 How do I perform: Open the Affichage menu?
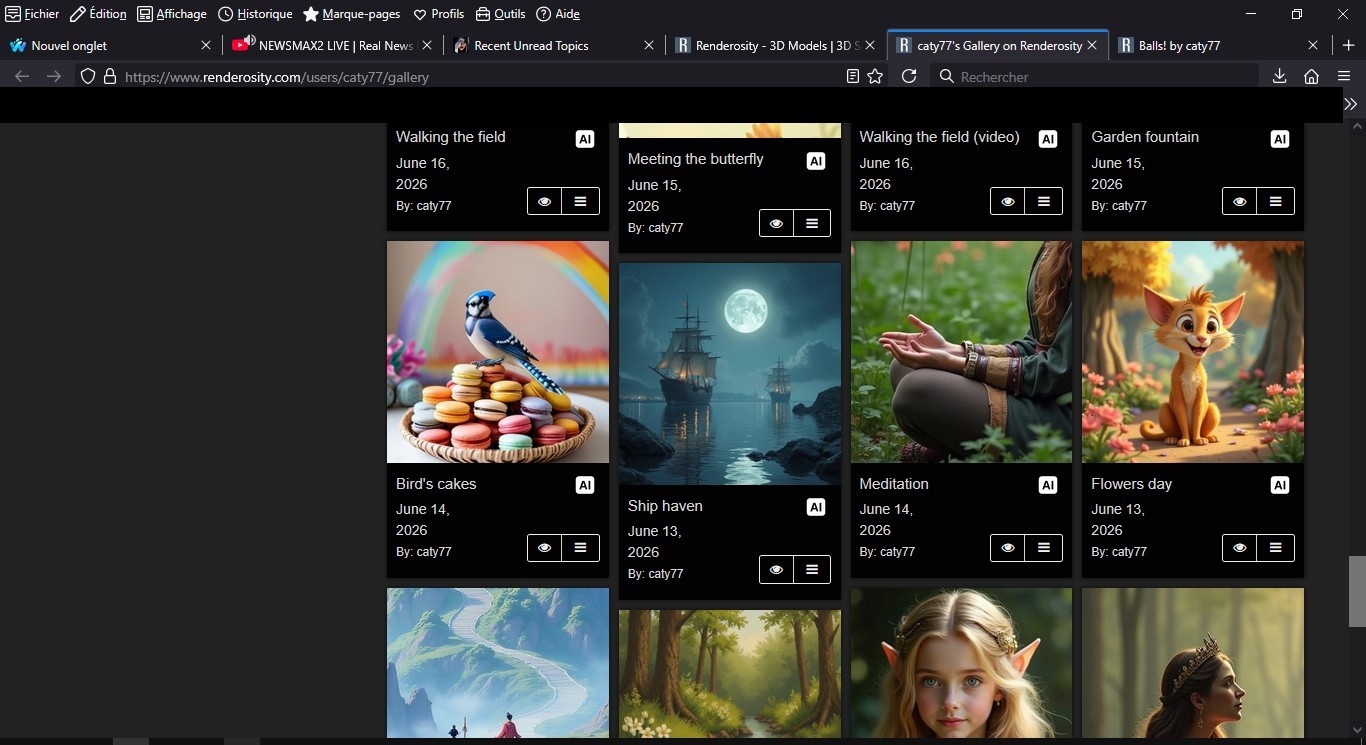[172, 14]
